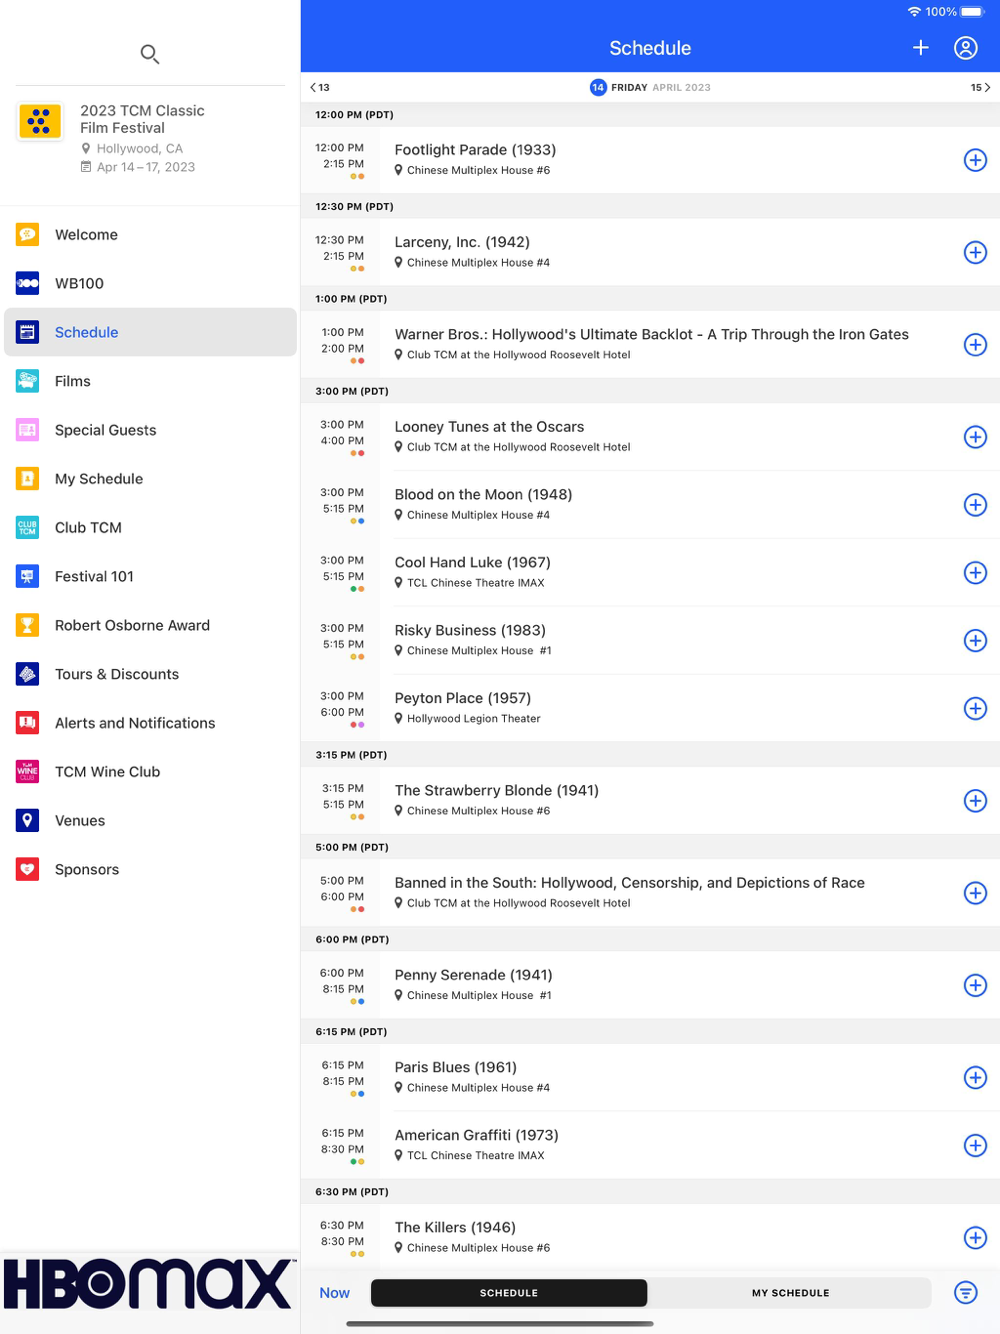
Task: Click the Films camera icon
Action: tap(28, 381)
